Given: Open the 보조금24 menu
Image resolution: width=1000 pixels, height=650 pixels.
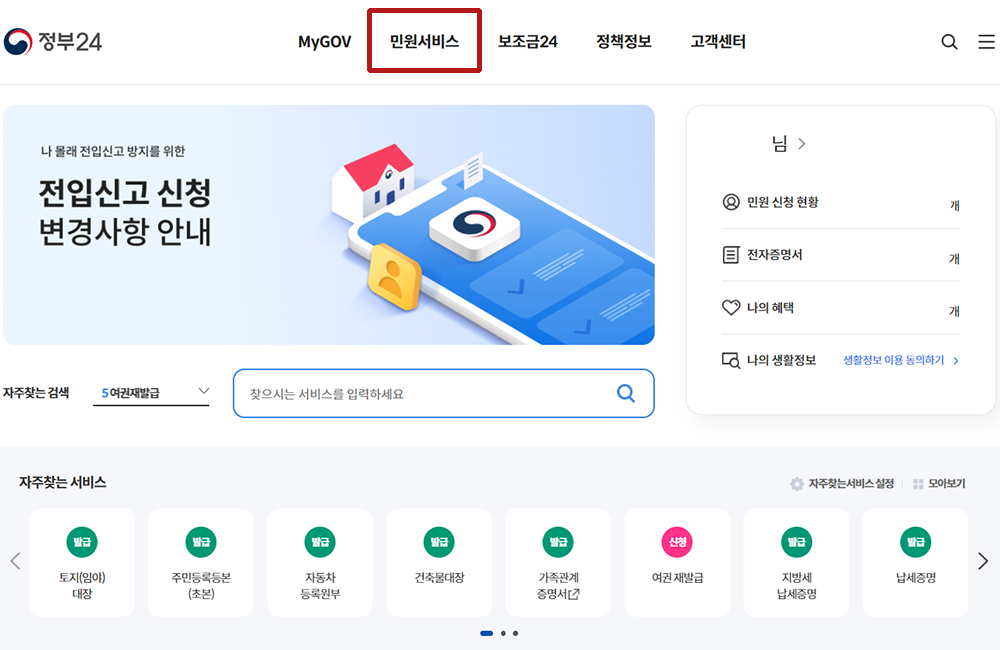Looking at the screenshot, I should pos(527,41).
